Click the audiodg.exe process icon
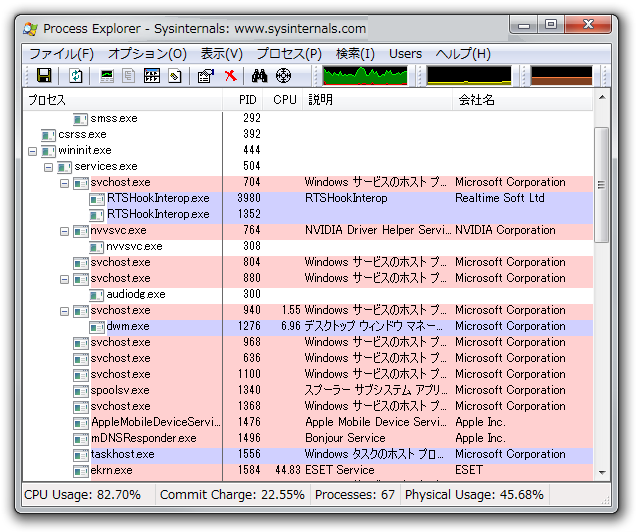Viewport: 637px width, 532px height. (x=96, y=295)
